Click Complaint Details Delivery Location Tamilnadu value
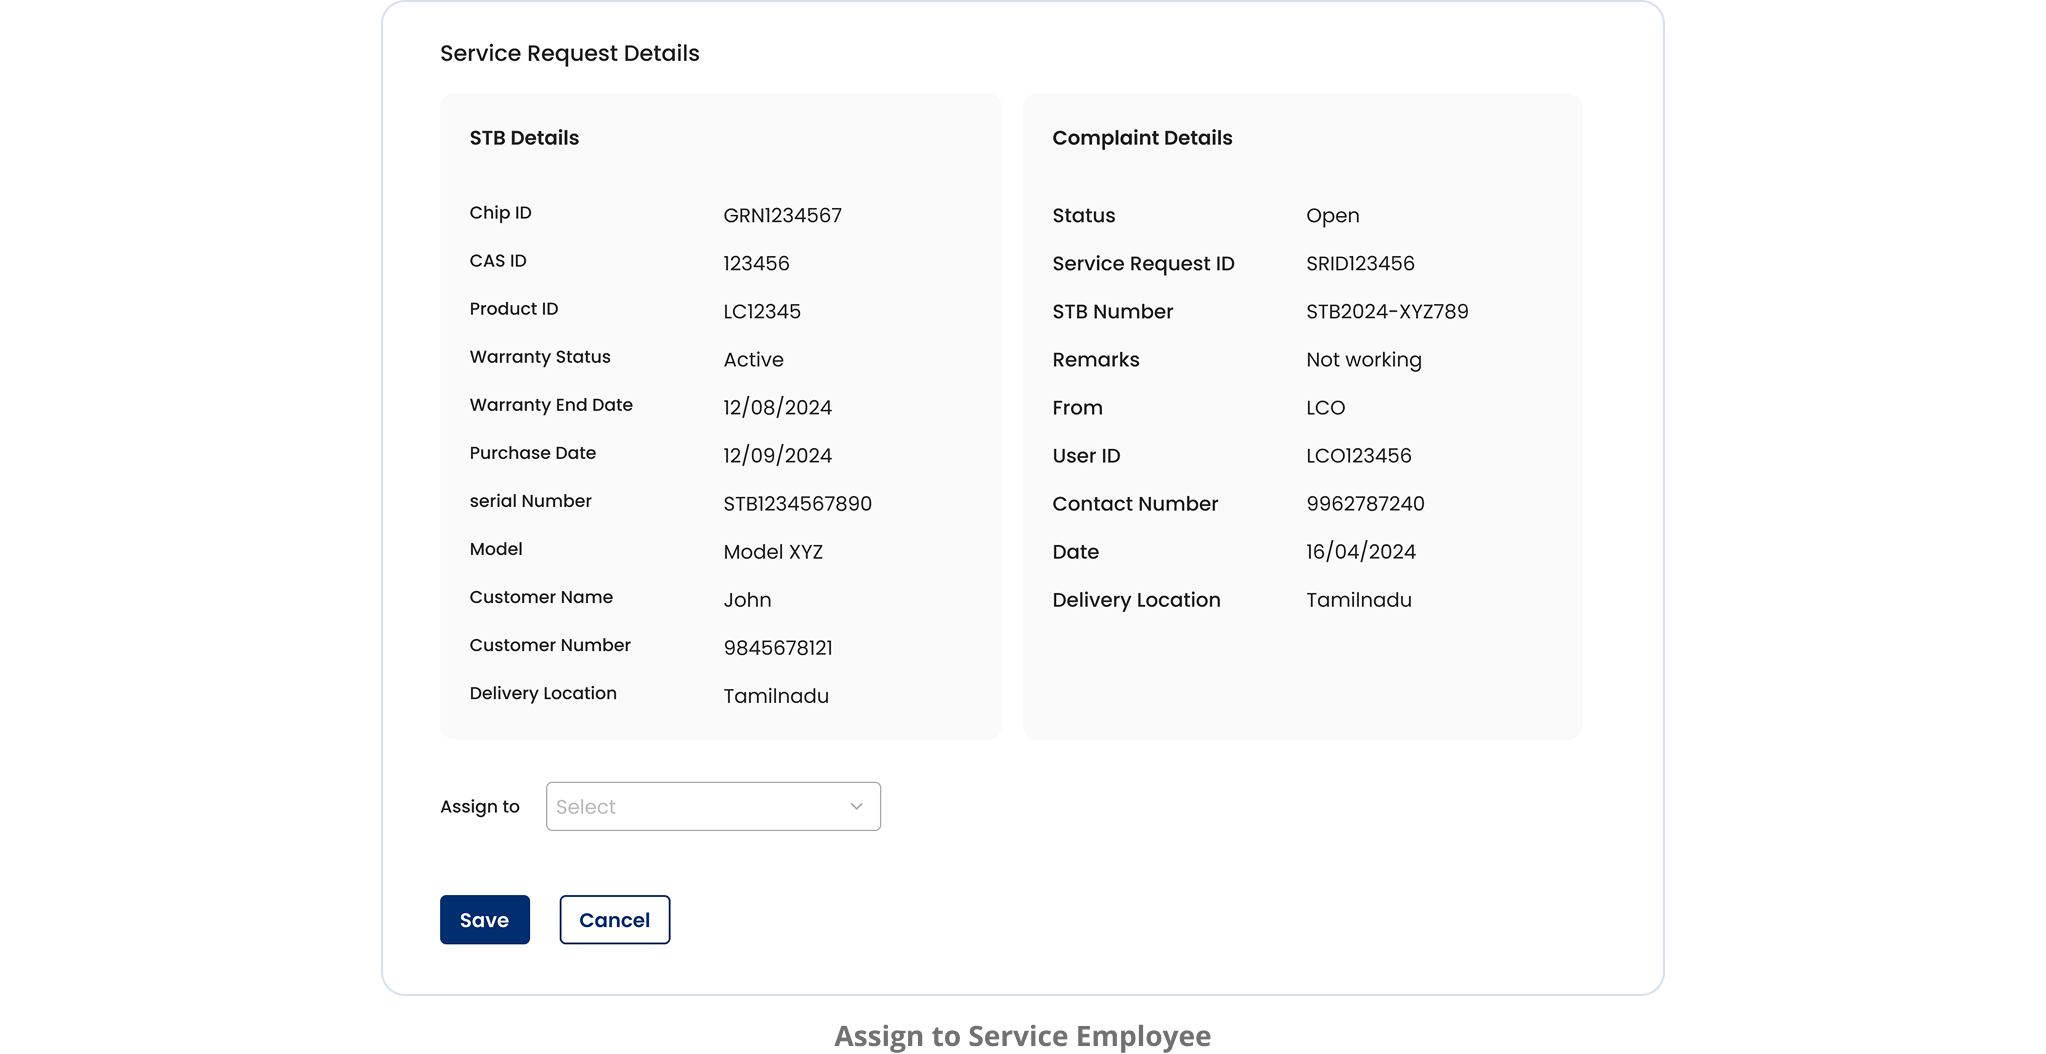 1359,599
